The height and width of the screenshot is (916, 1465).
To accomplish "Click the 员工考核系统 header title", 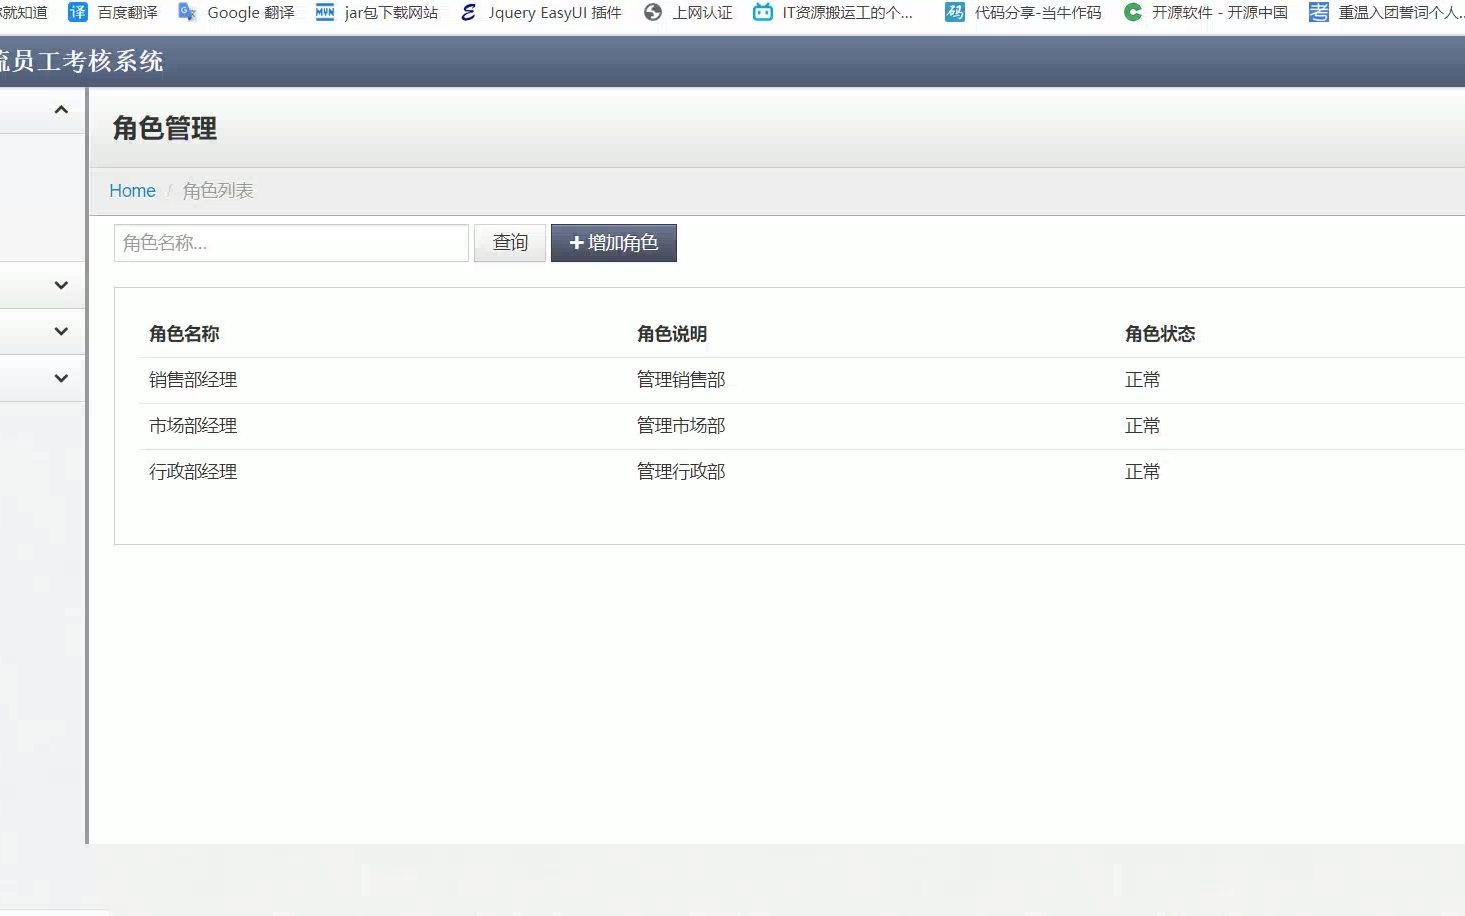I will point(82,61).
